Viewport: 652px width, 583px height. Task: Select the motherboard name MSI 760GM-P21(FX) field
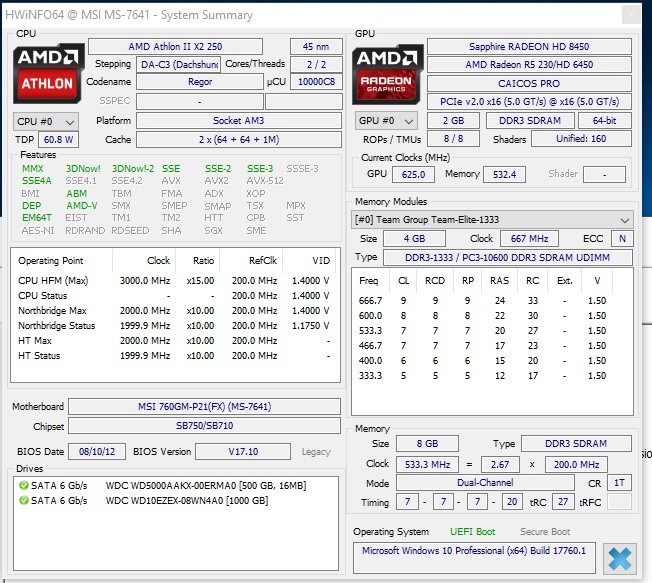coord(205,406)
